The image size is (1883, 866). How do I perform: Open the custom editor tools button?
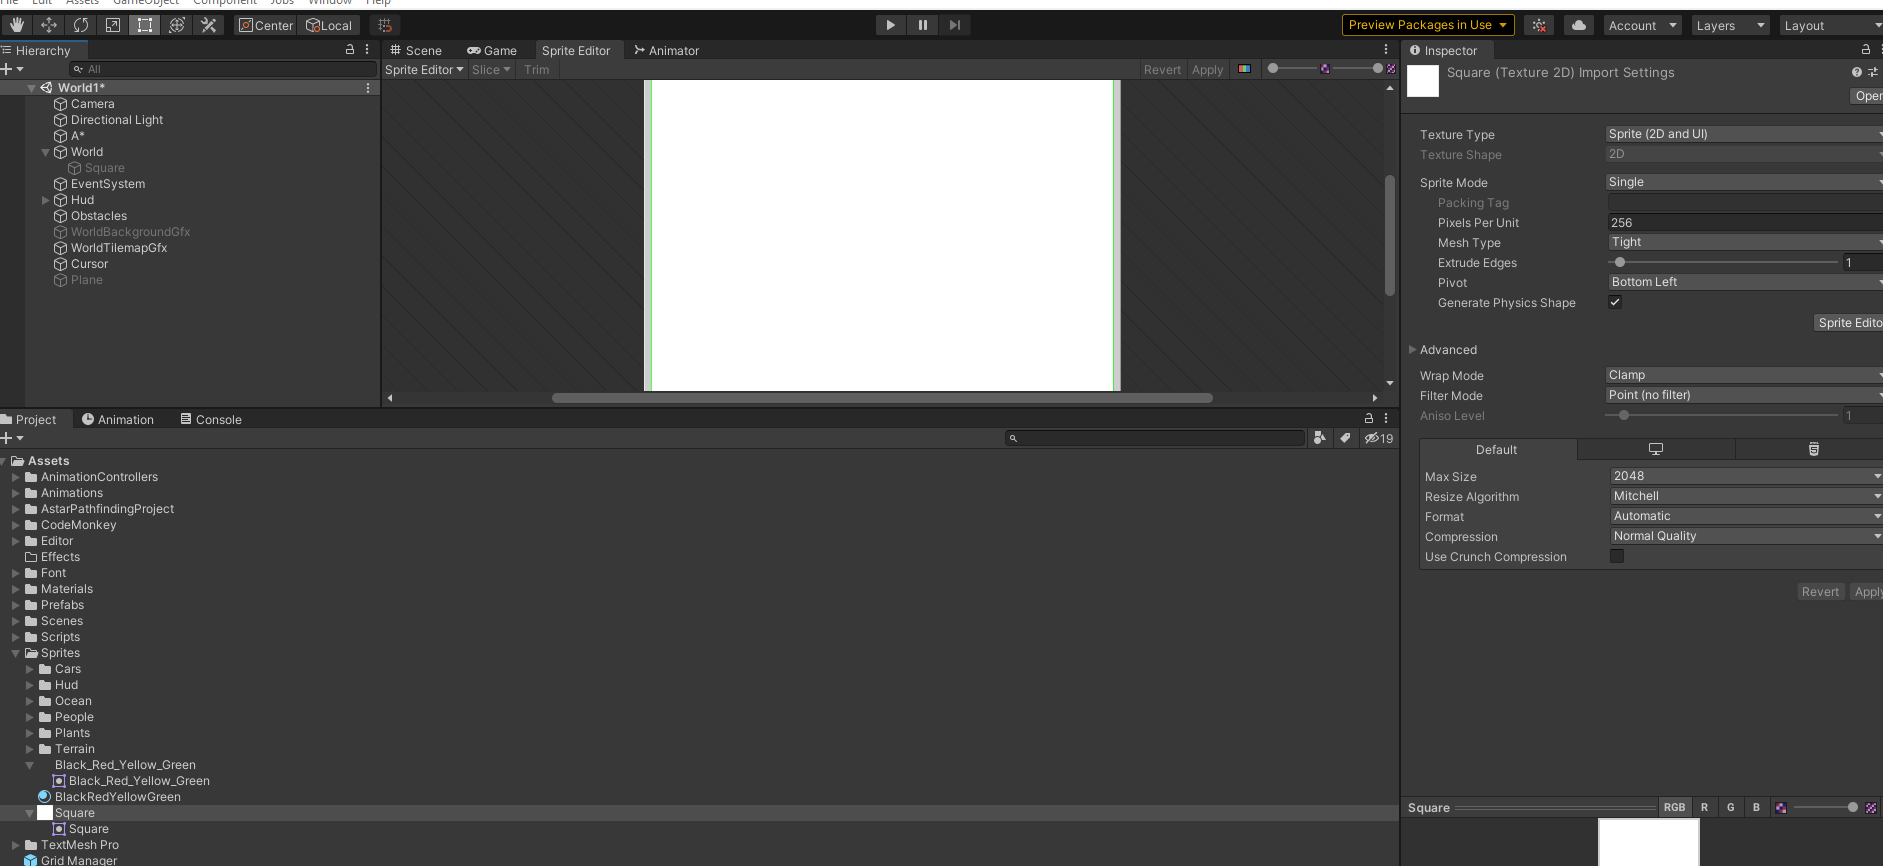[209, 25]
